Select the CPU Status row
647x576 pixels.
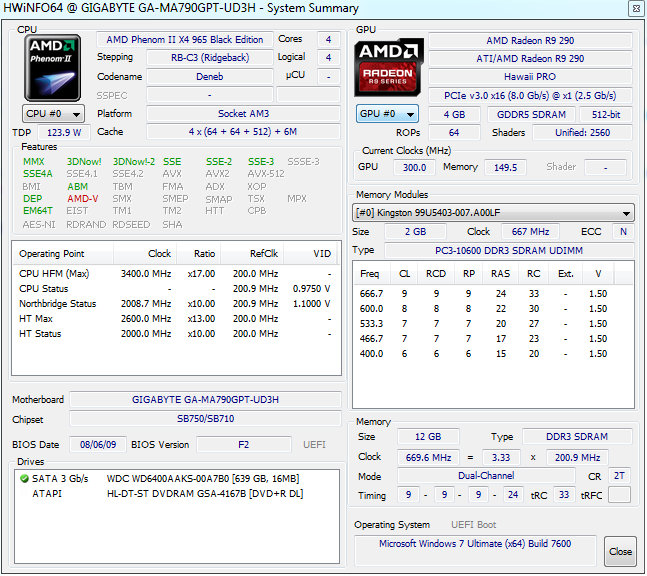[175, 289]
